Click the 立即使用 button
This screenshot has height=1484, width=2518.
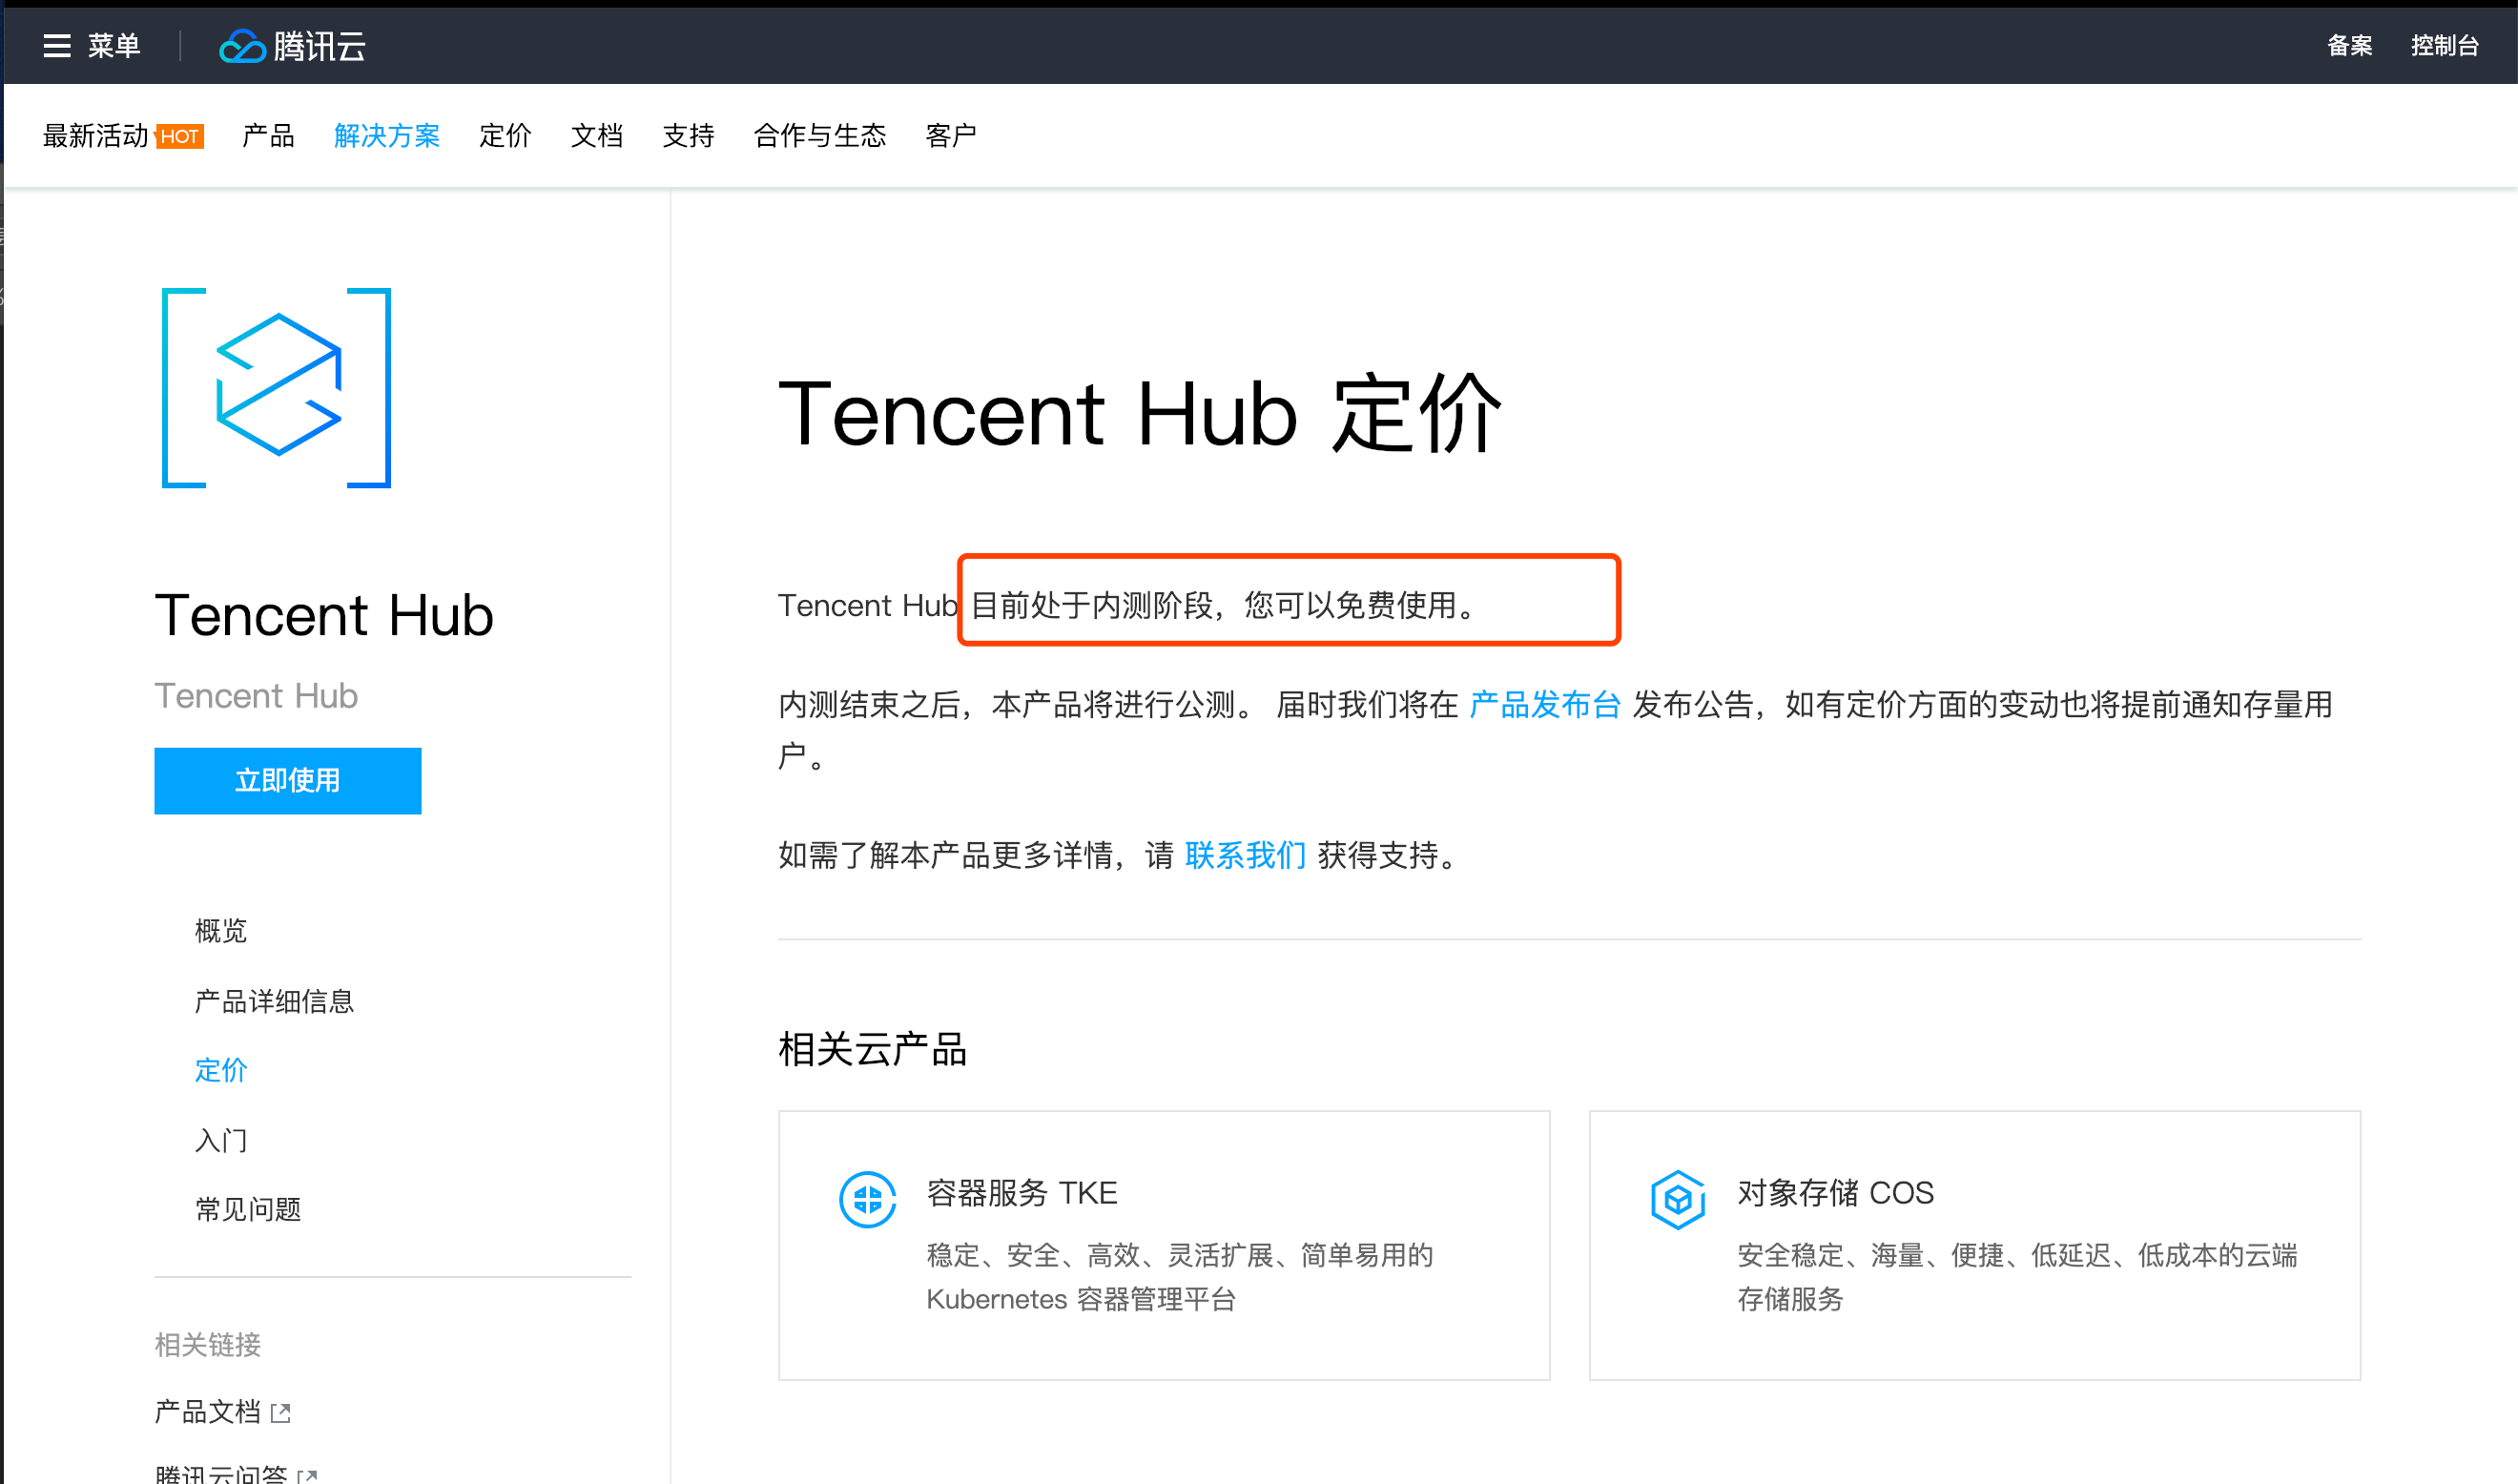287,781
